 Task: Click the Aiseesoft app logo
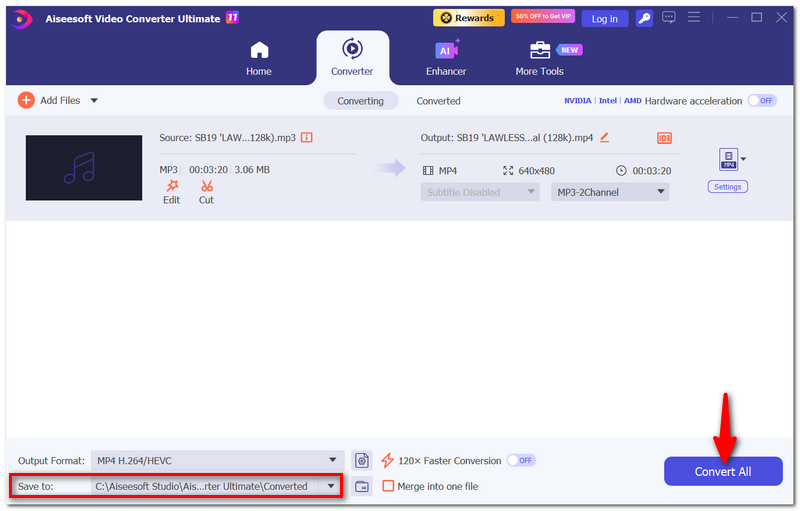click(21, 19)
